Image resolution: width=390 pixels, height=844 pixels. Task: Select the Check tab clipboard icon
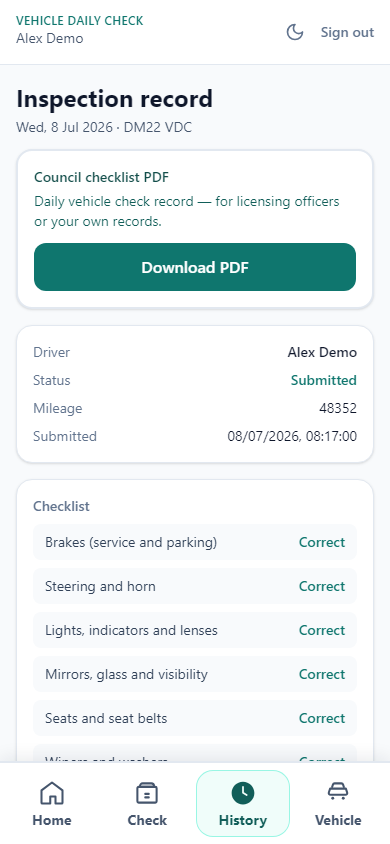[x=147, y=792]
